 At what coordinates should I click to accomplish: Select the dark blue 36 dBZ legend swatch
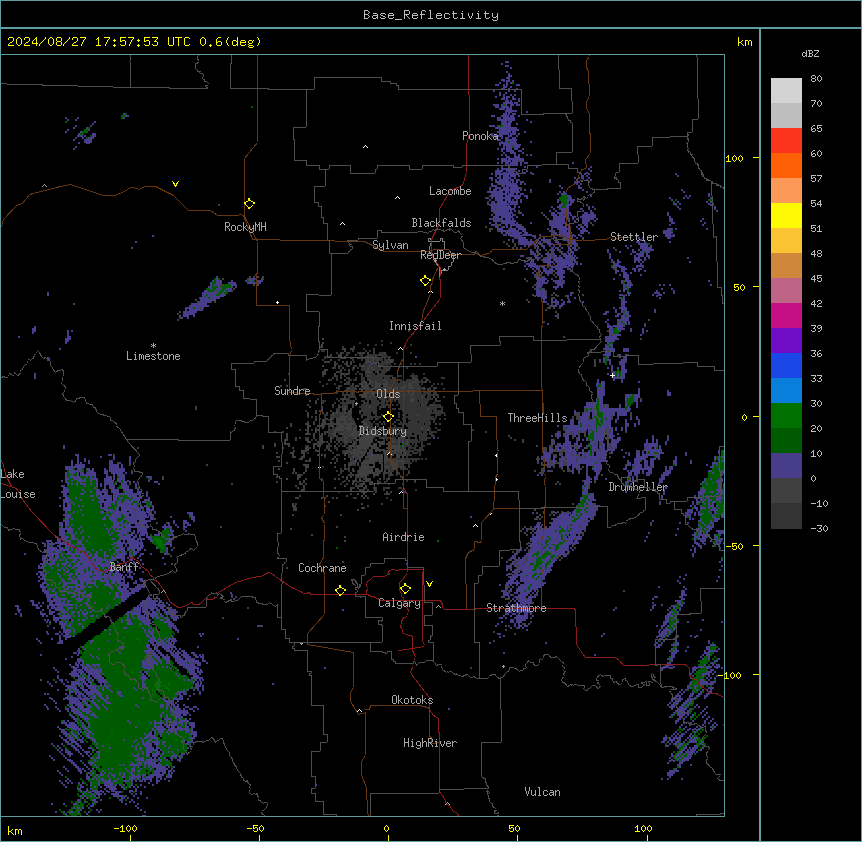[786, 365]
